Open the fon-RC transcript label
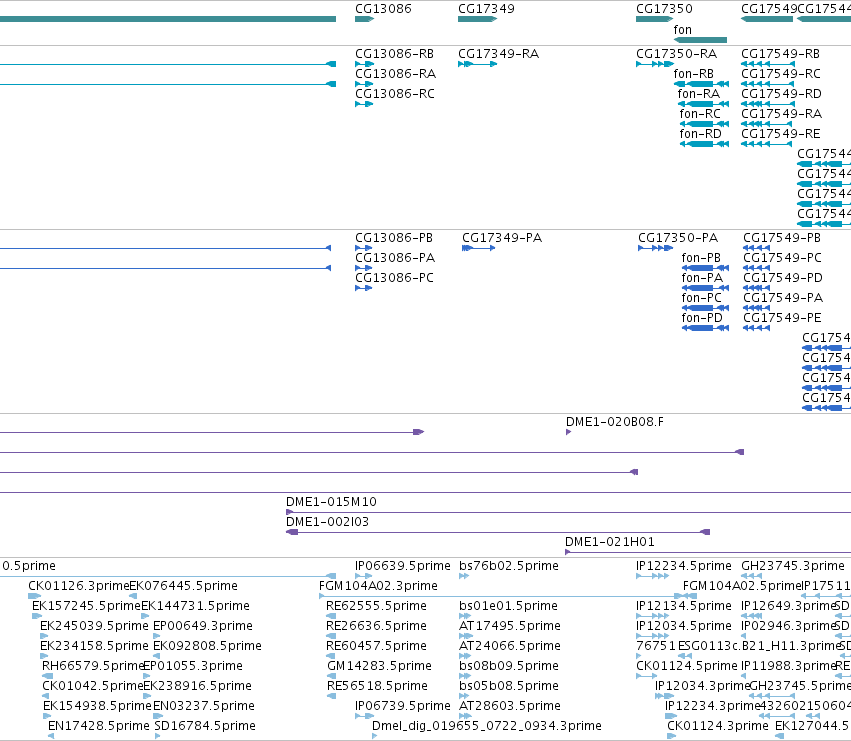851x741 pixels. pyautogui.click(x=700, y=114)
